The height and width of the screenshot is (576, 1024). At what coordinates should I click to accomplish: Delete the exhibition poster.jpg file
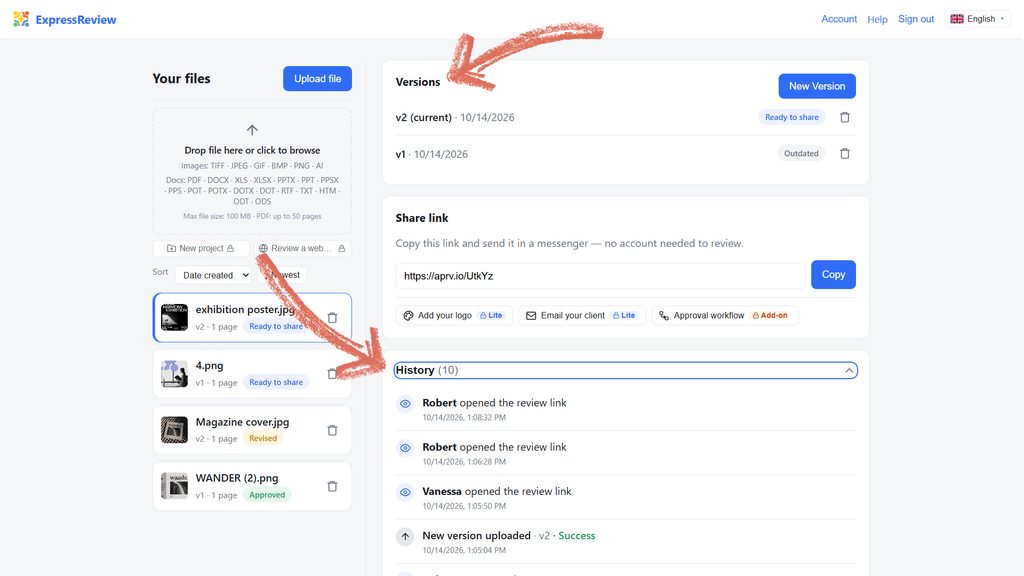(332, 318)
